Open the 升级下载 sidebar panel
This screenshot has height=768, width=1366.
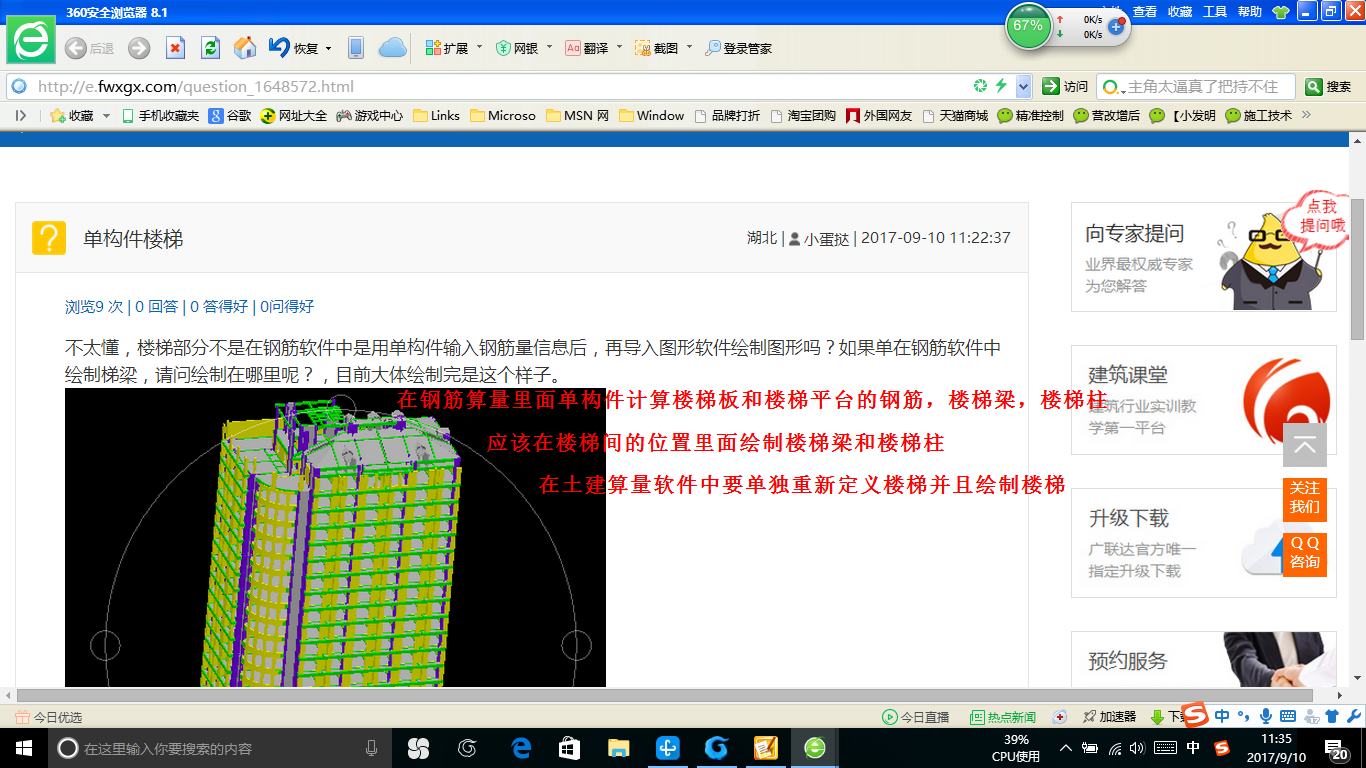(1204, 543)
